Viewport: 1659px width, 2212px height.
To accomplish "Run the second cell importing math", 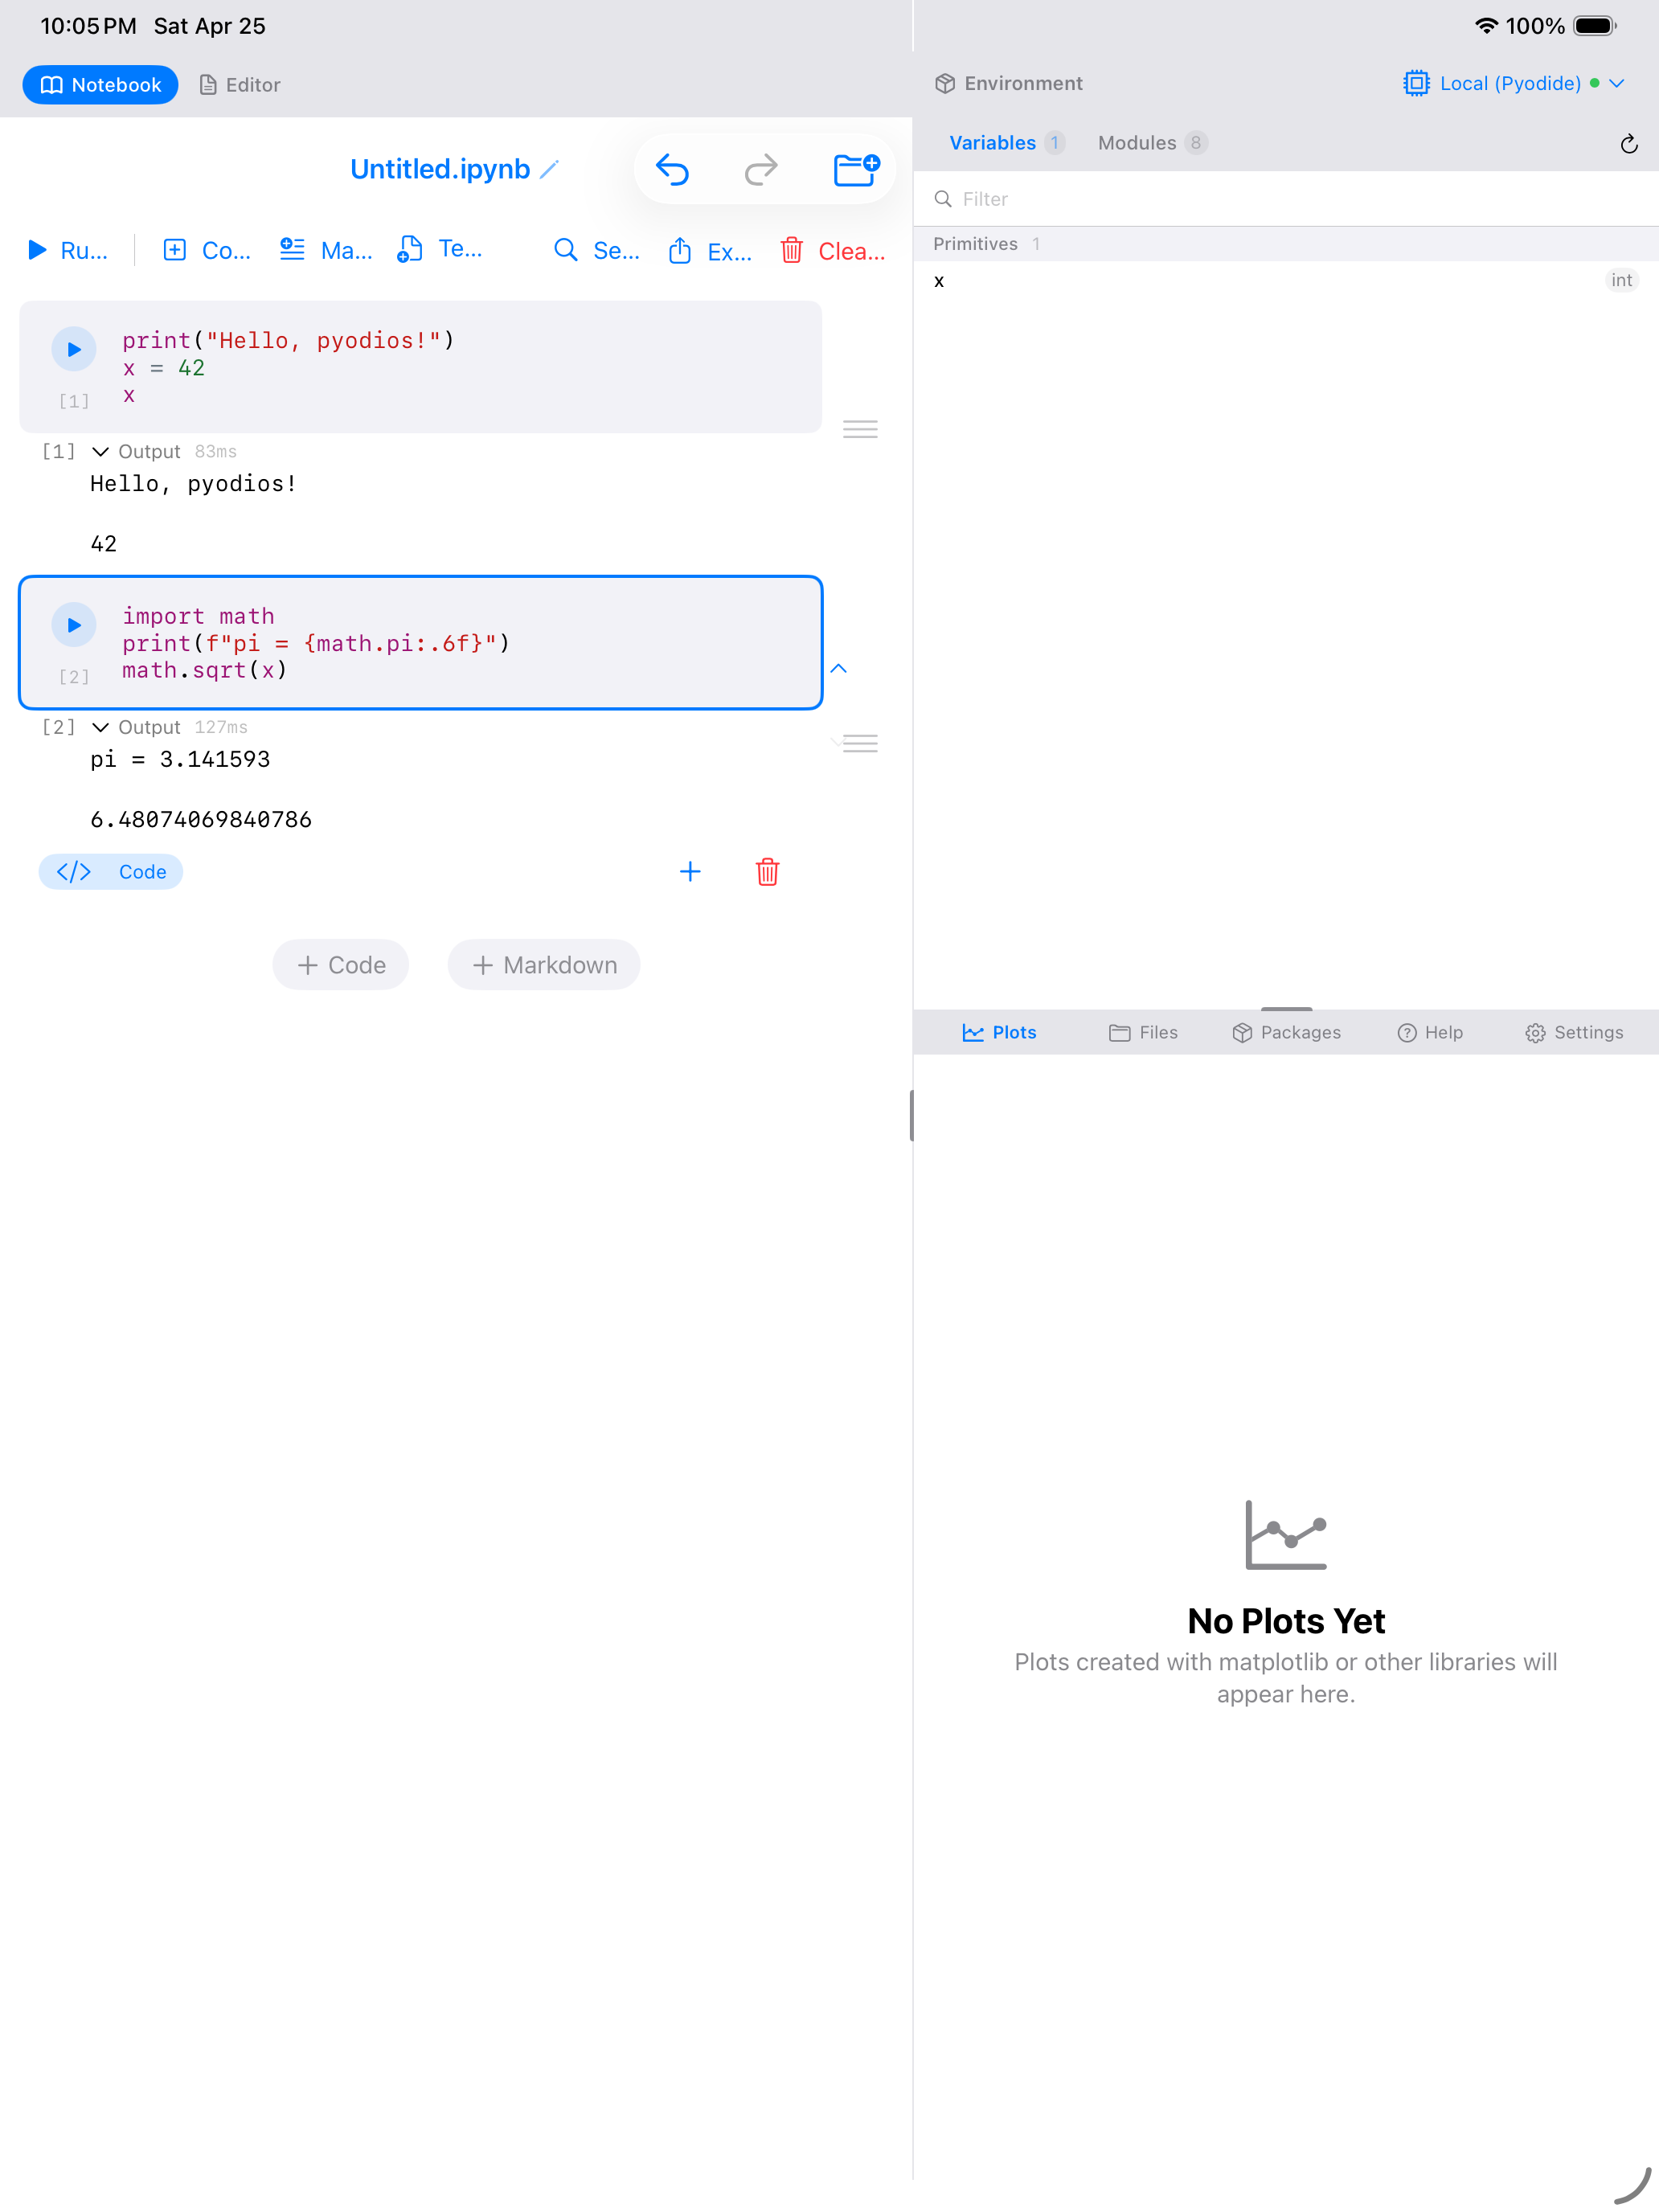I will 74,625.
